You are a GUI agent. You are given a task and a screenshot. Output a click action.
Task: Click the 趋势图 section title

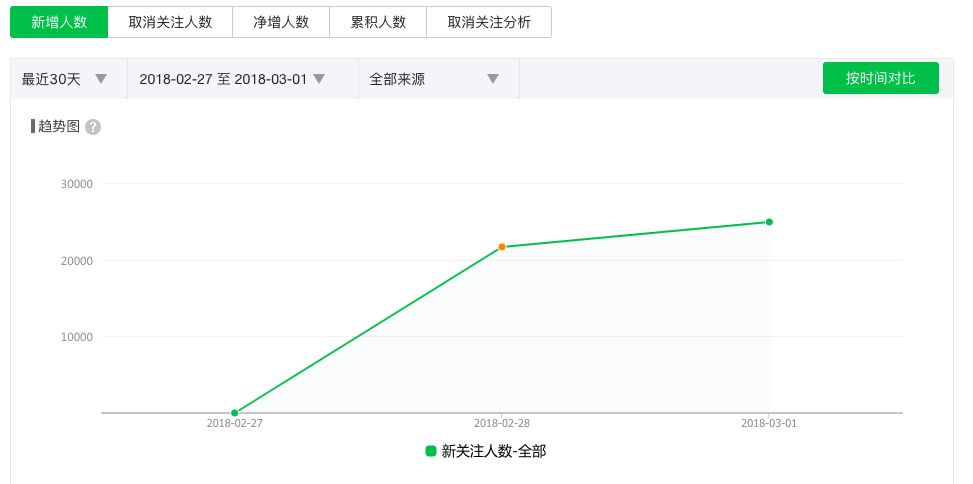click(58, 127)
